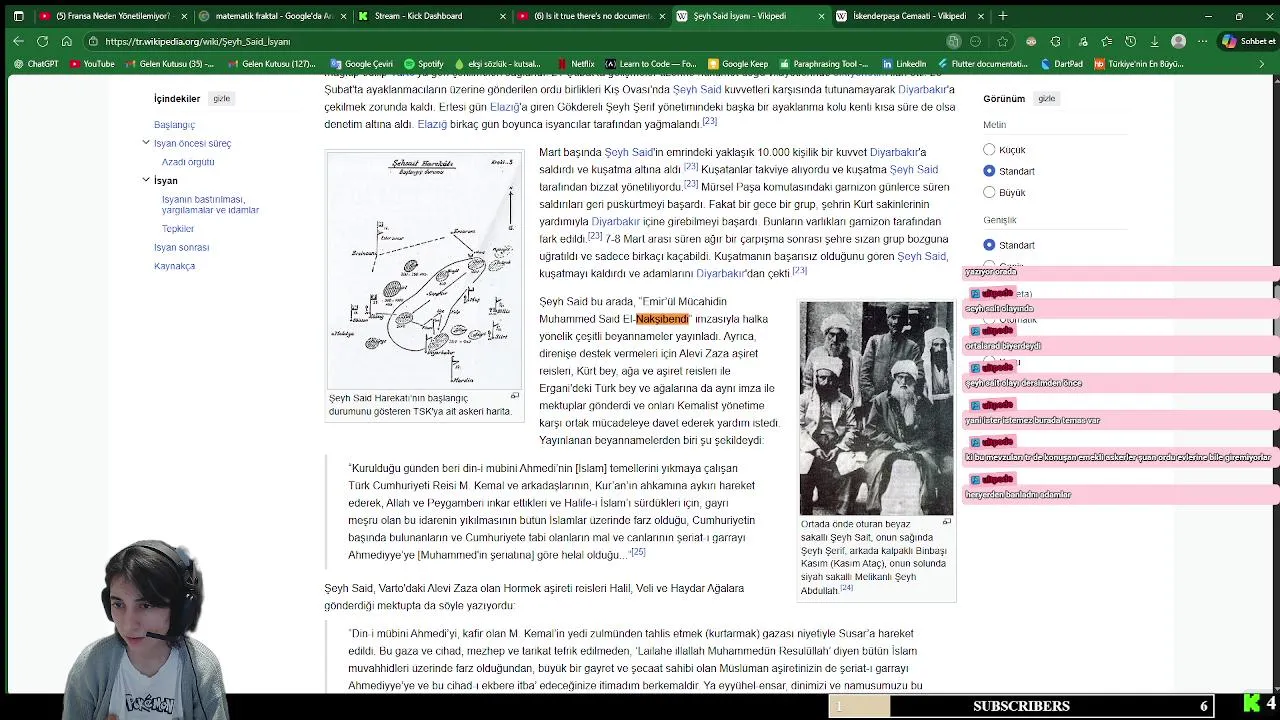Close the Şeyh Said İsyanı tab
The image size is (1280, 720).
click(822, 16)
